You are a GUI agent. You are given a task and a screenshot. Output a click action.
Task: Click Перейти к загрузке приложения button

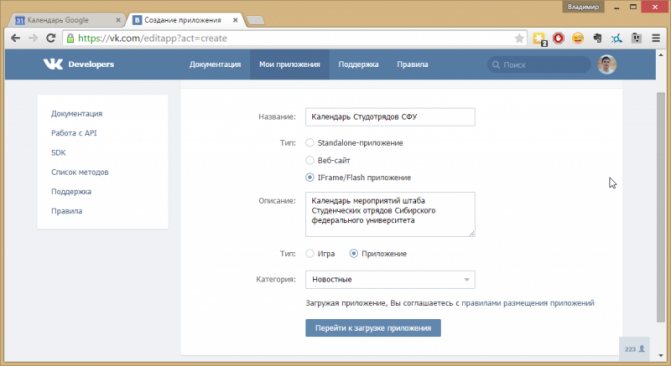click(373, 328)
